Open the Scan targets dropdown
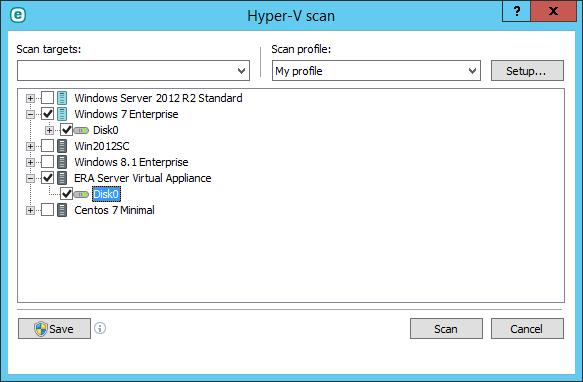583x382 pixels. 133,70
